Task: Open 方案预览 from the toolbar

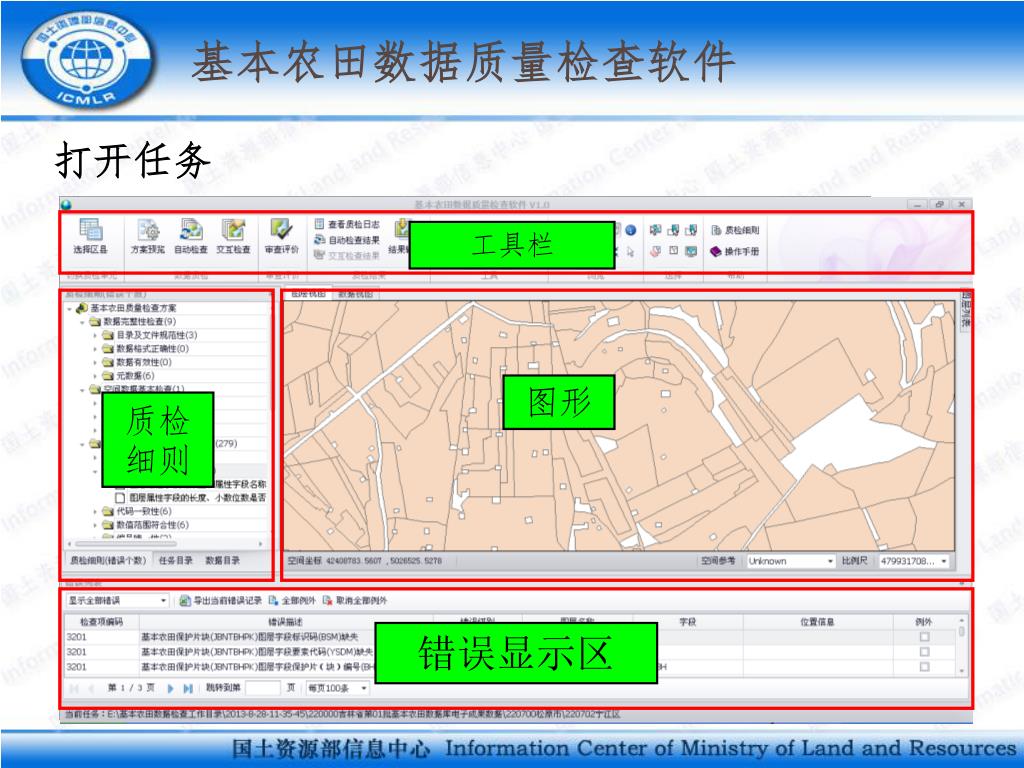Action: click(148, 236)
